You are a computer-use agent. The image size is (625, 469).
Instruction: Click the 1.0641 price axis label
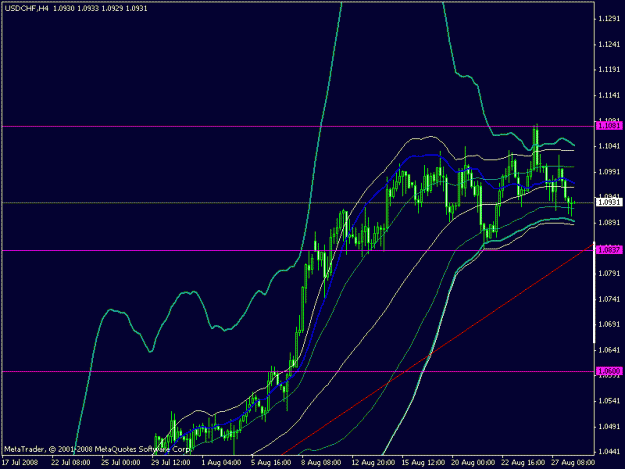(609, 350)
